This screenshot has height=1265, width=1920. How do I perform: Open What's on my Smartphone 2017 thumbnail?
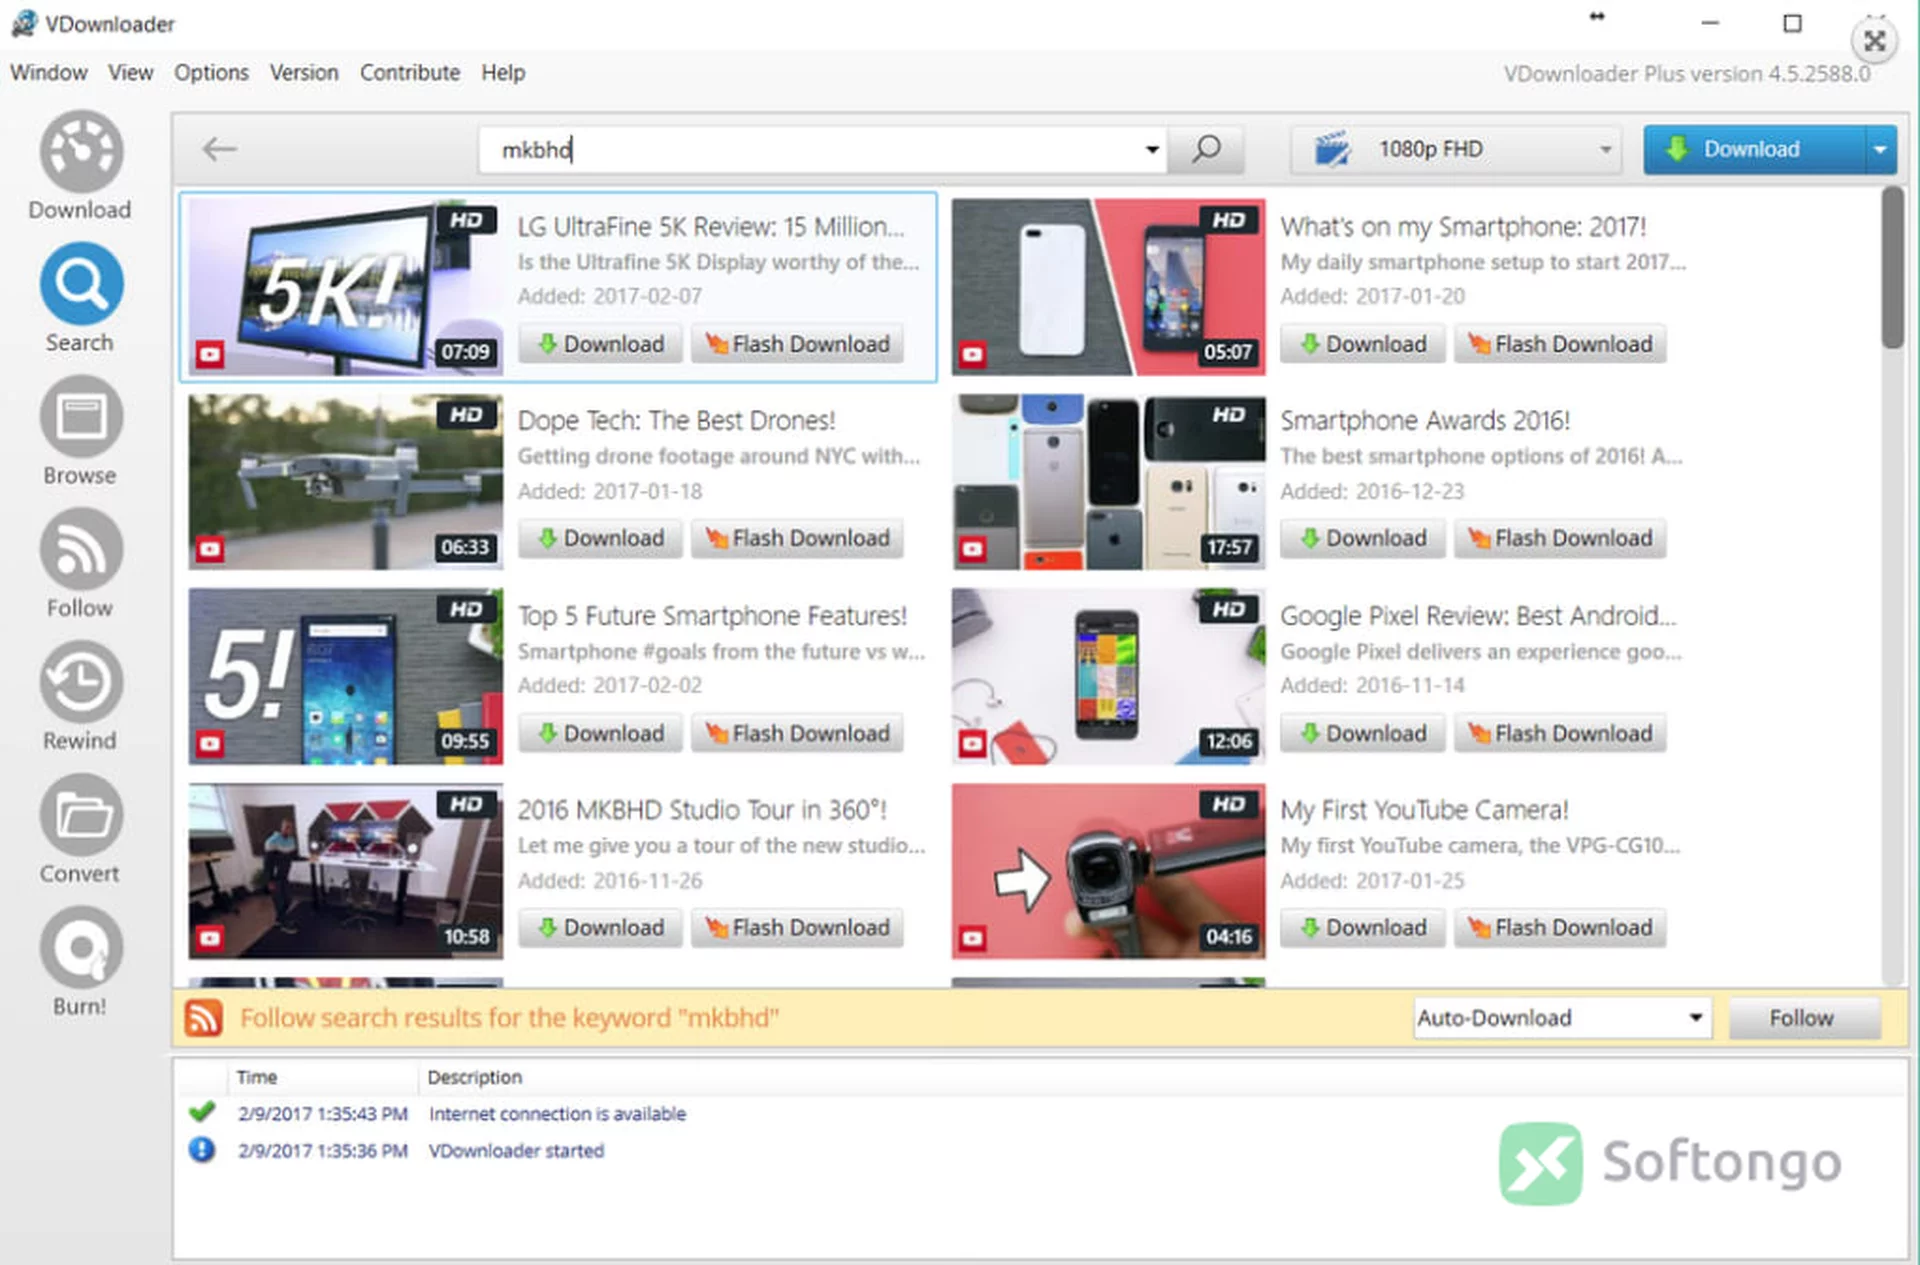1108,286
